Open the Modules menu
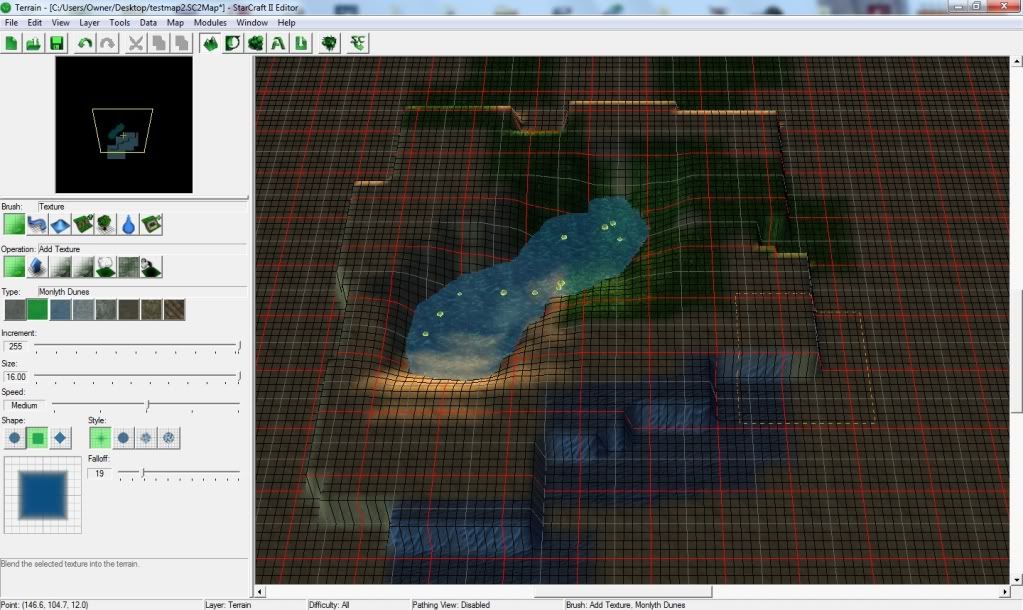The image size is (1023, 610). coord(210,22)
